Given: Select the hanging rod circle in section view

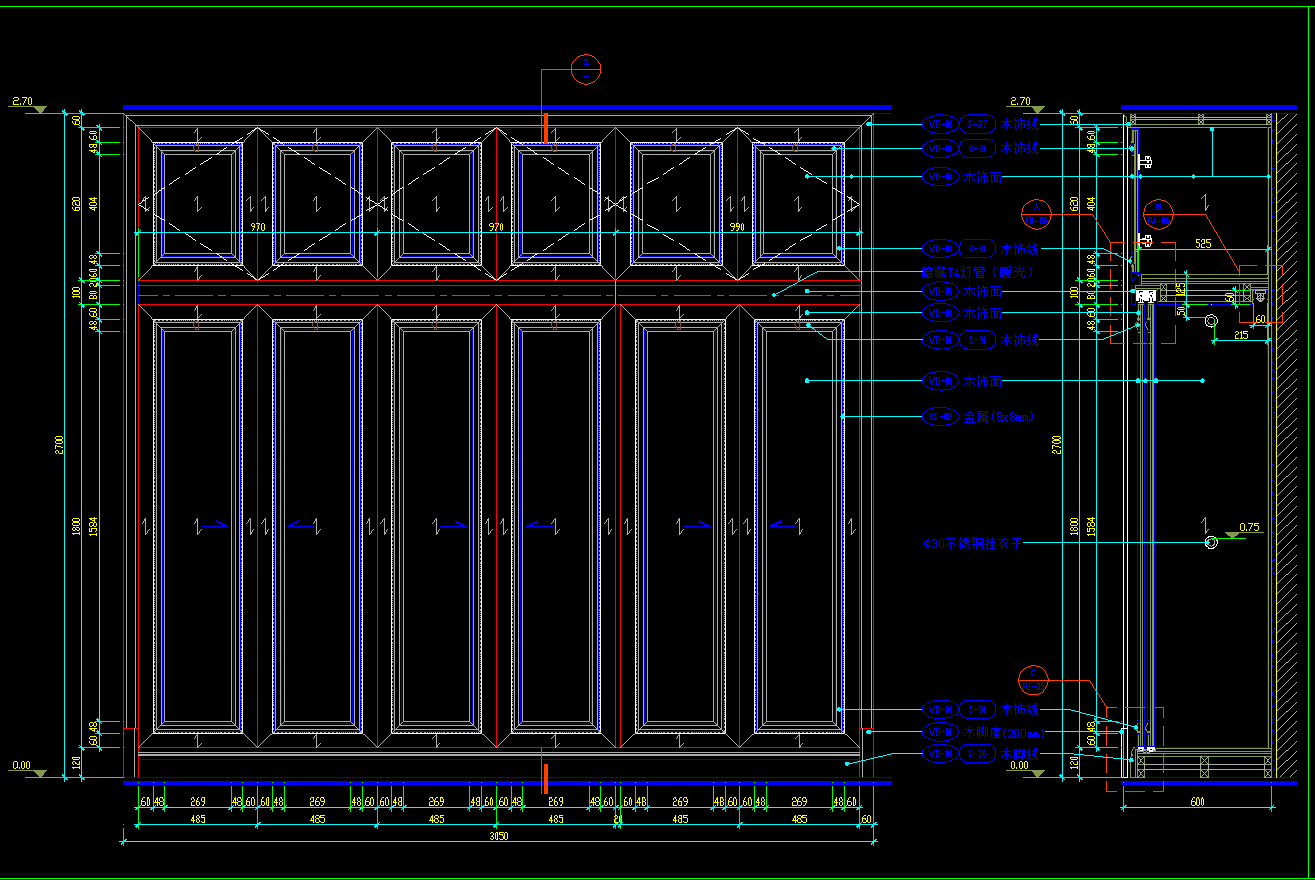Looking at the screenshot, I should click(1211, 543).
